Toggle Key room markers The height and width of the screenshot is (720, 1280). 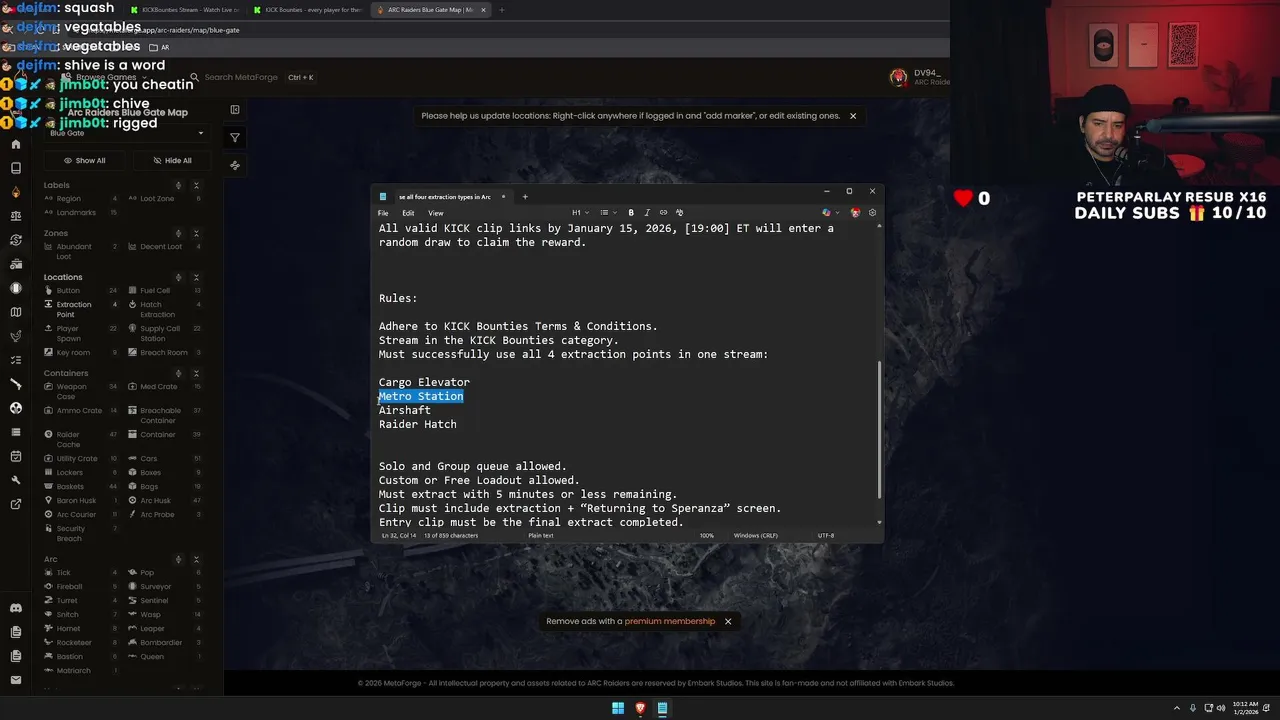point(81,353)
